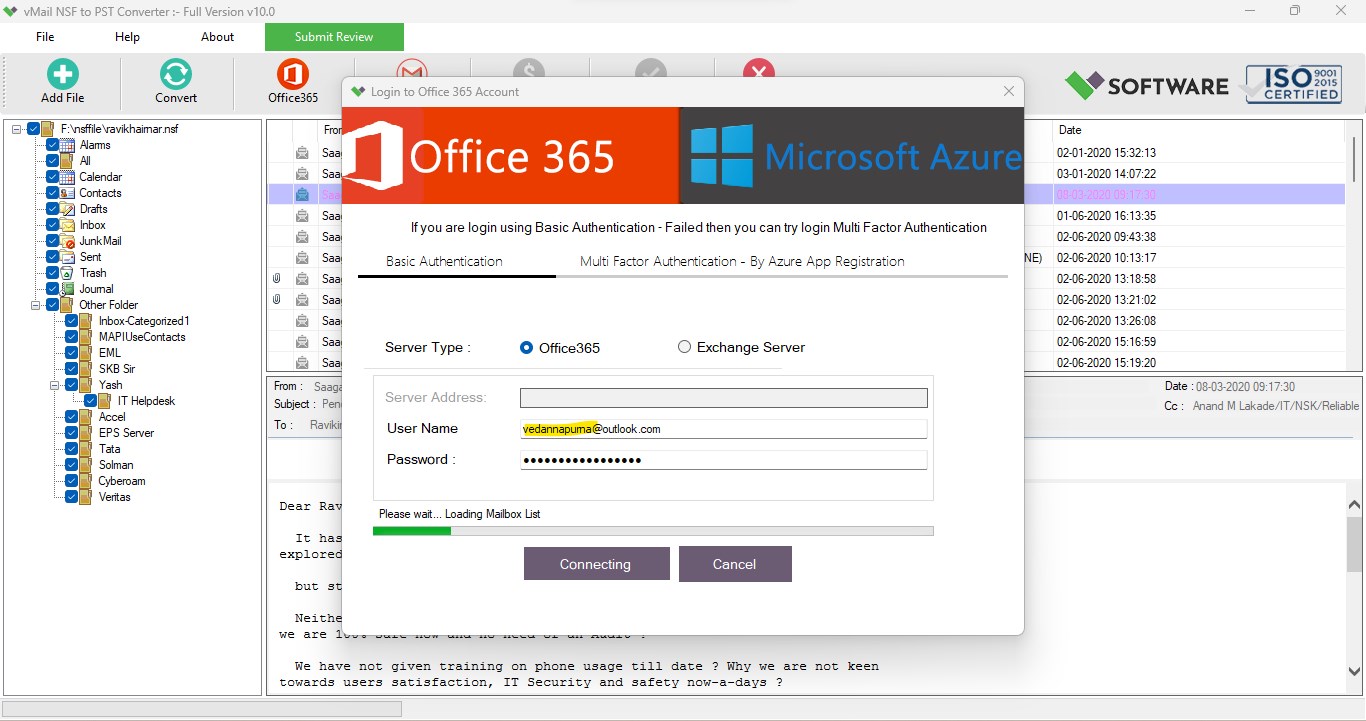Click the Sent folder icon
The height and width of the screenshot is (721, 1366).
[x=67, y=257]
